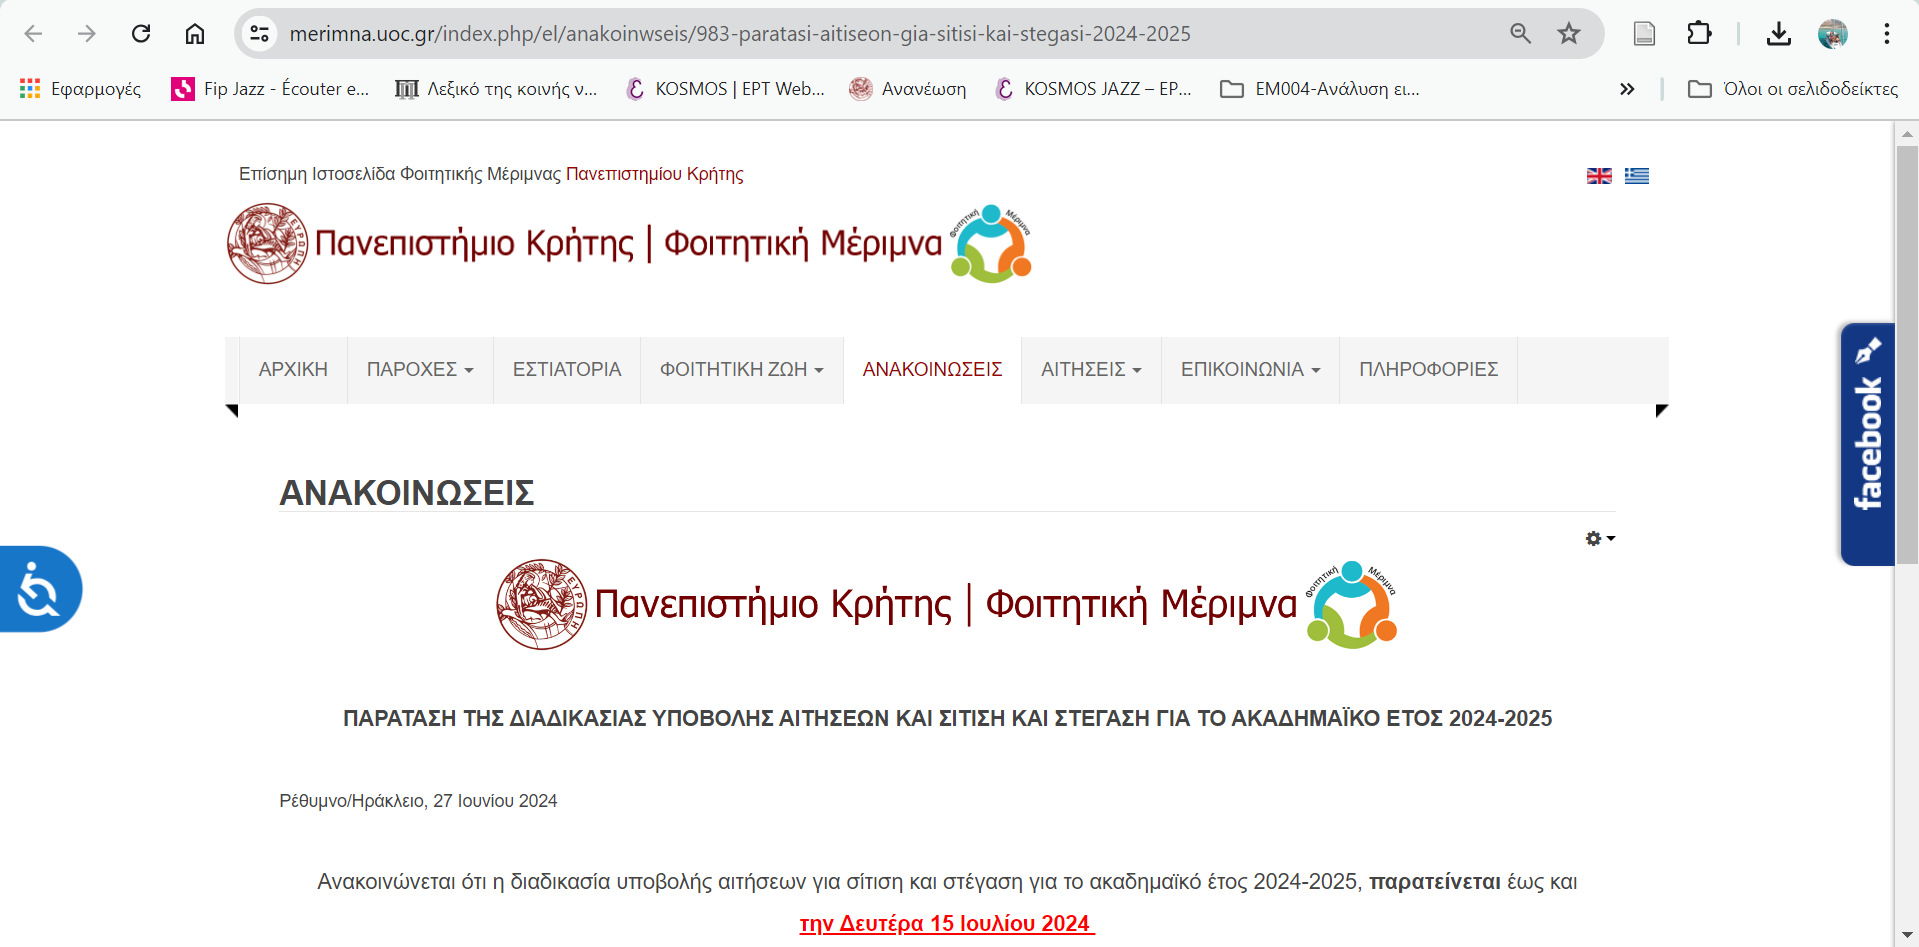Select ΕΣΤΙΑΤΟΡΙΑ from the navigation menu
1919x947 pixels.
(566, 369)
